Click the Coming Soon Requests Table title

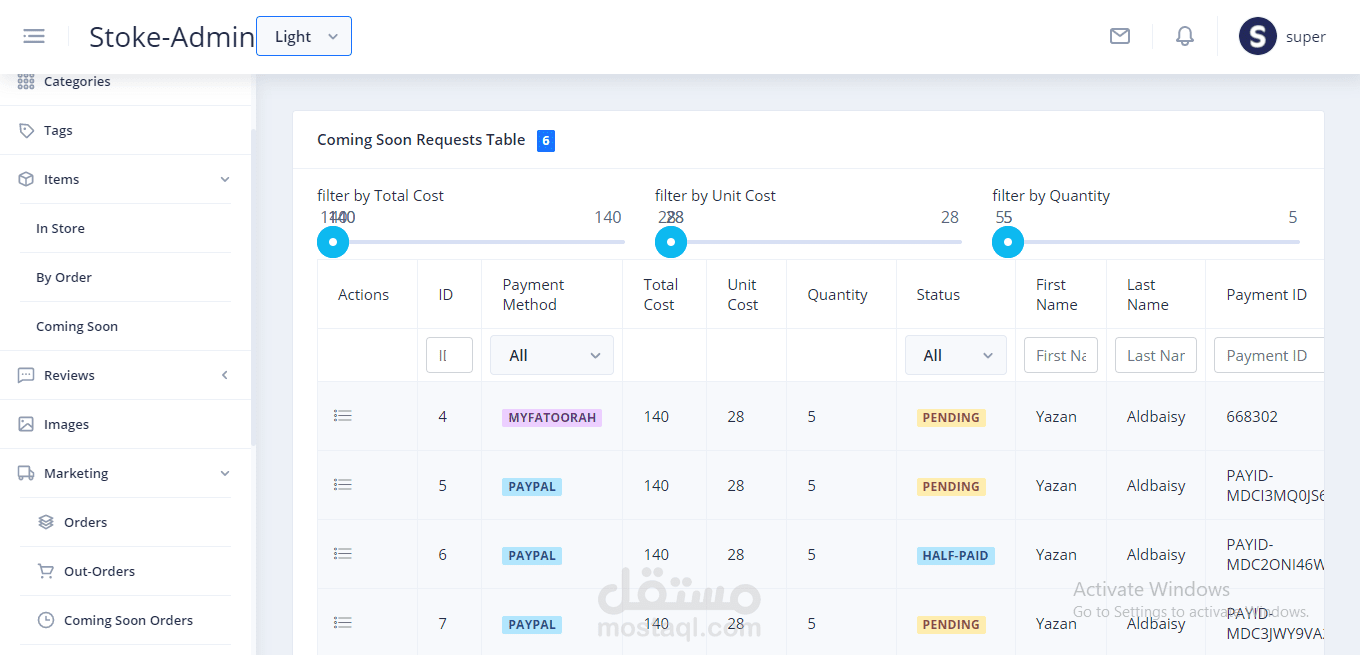(421, 140)
